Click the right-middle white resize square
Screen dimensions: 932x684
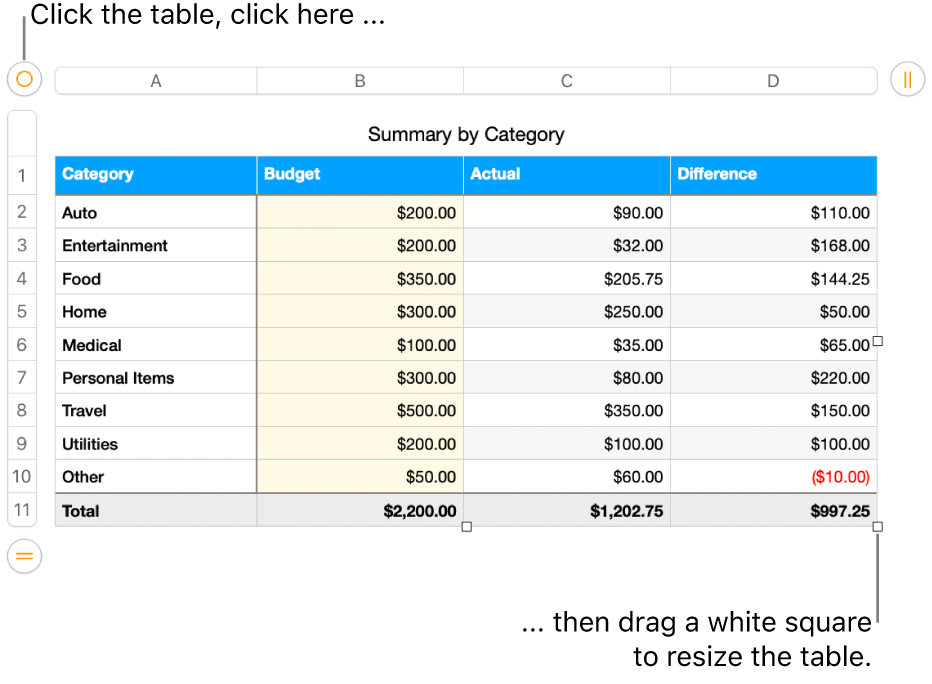[x=878, y=341]
